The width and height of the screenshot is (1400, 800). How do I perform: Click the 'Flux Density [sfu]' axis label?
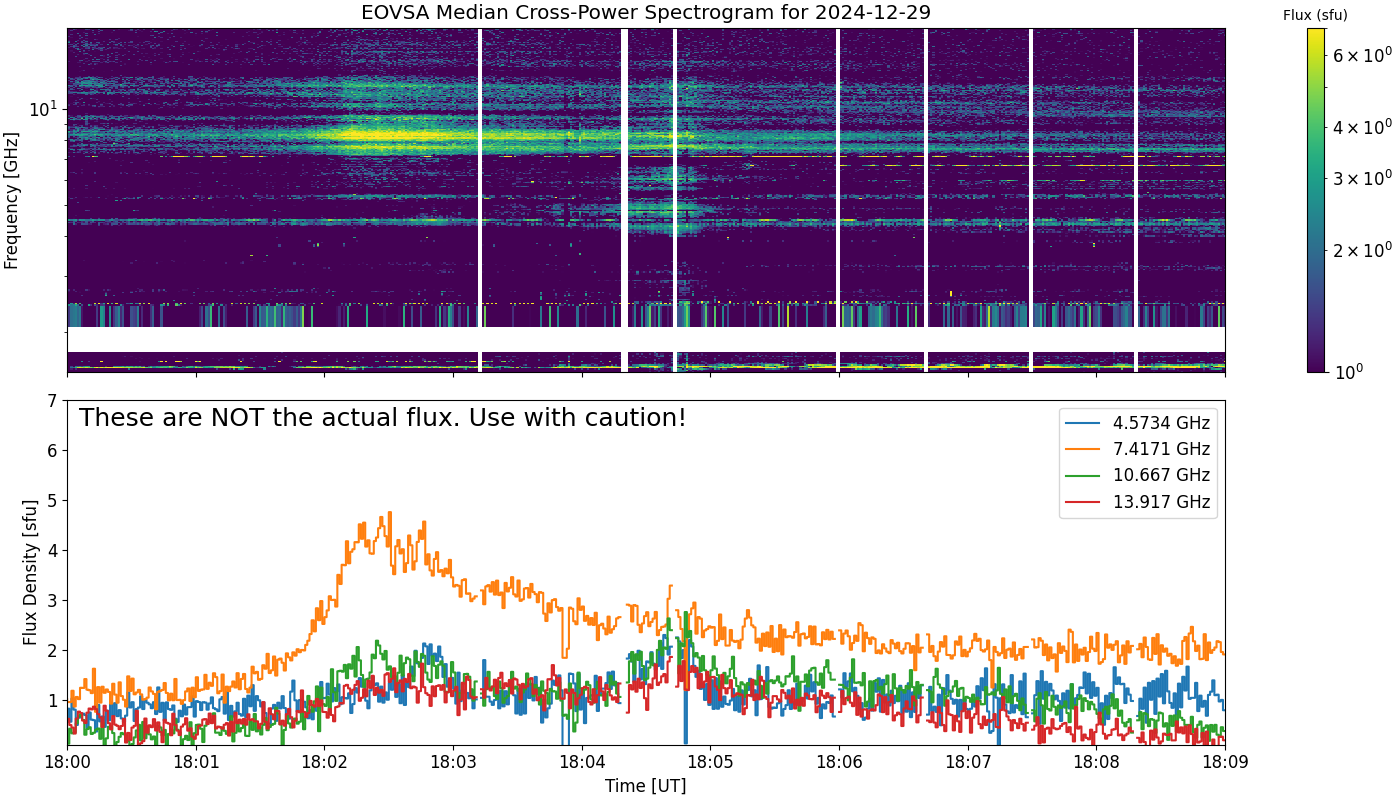pos(31,573)
